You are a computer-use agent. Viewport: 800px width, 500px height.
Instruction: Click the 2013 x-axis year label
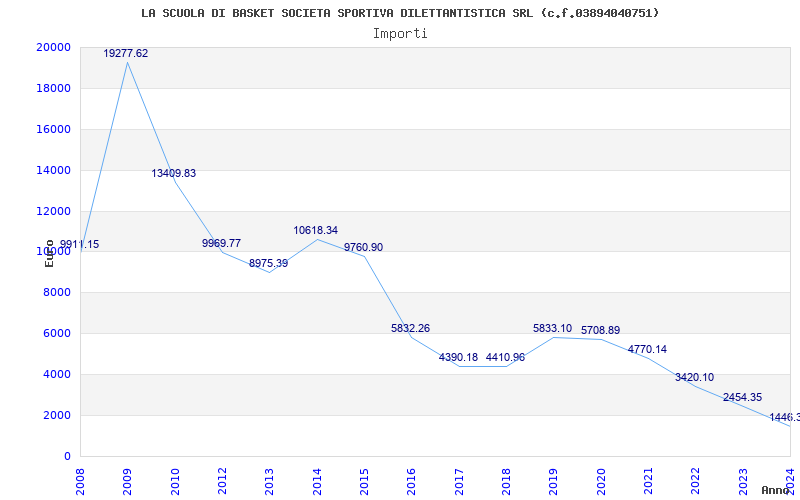[x=269, y=482]
